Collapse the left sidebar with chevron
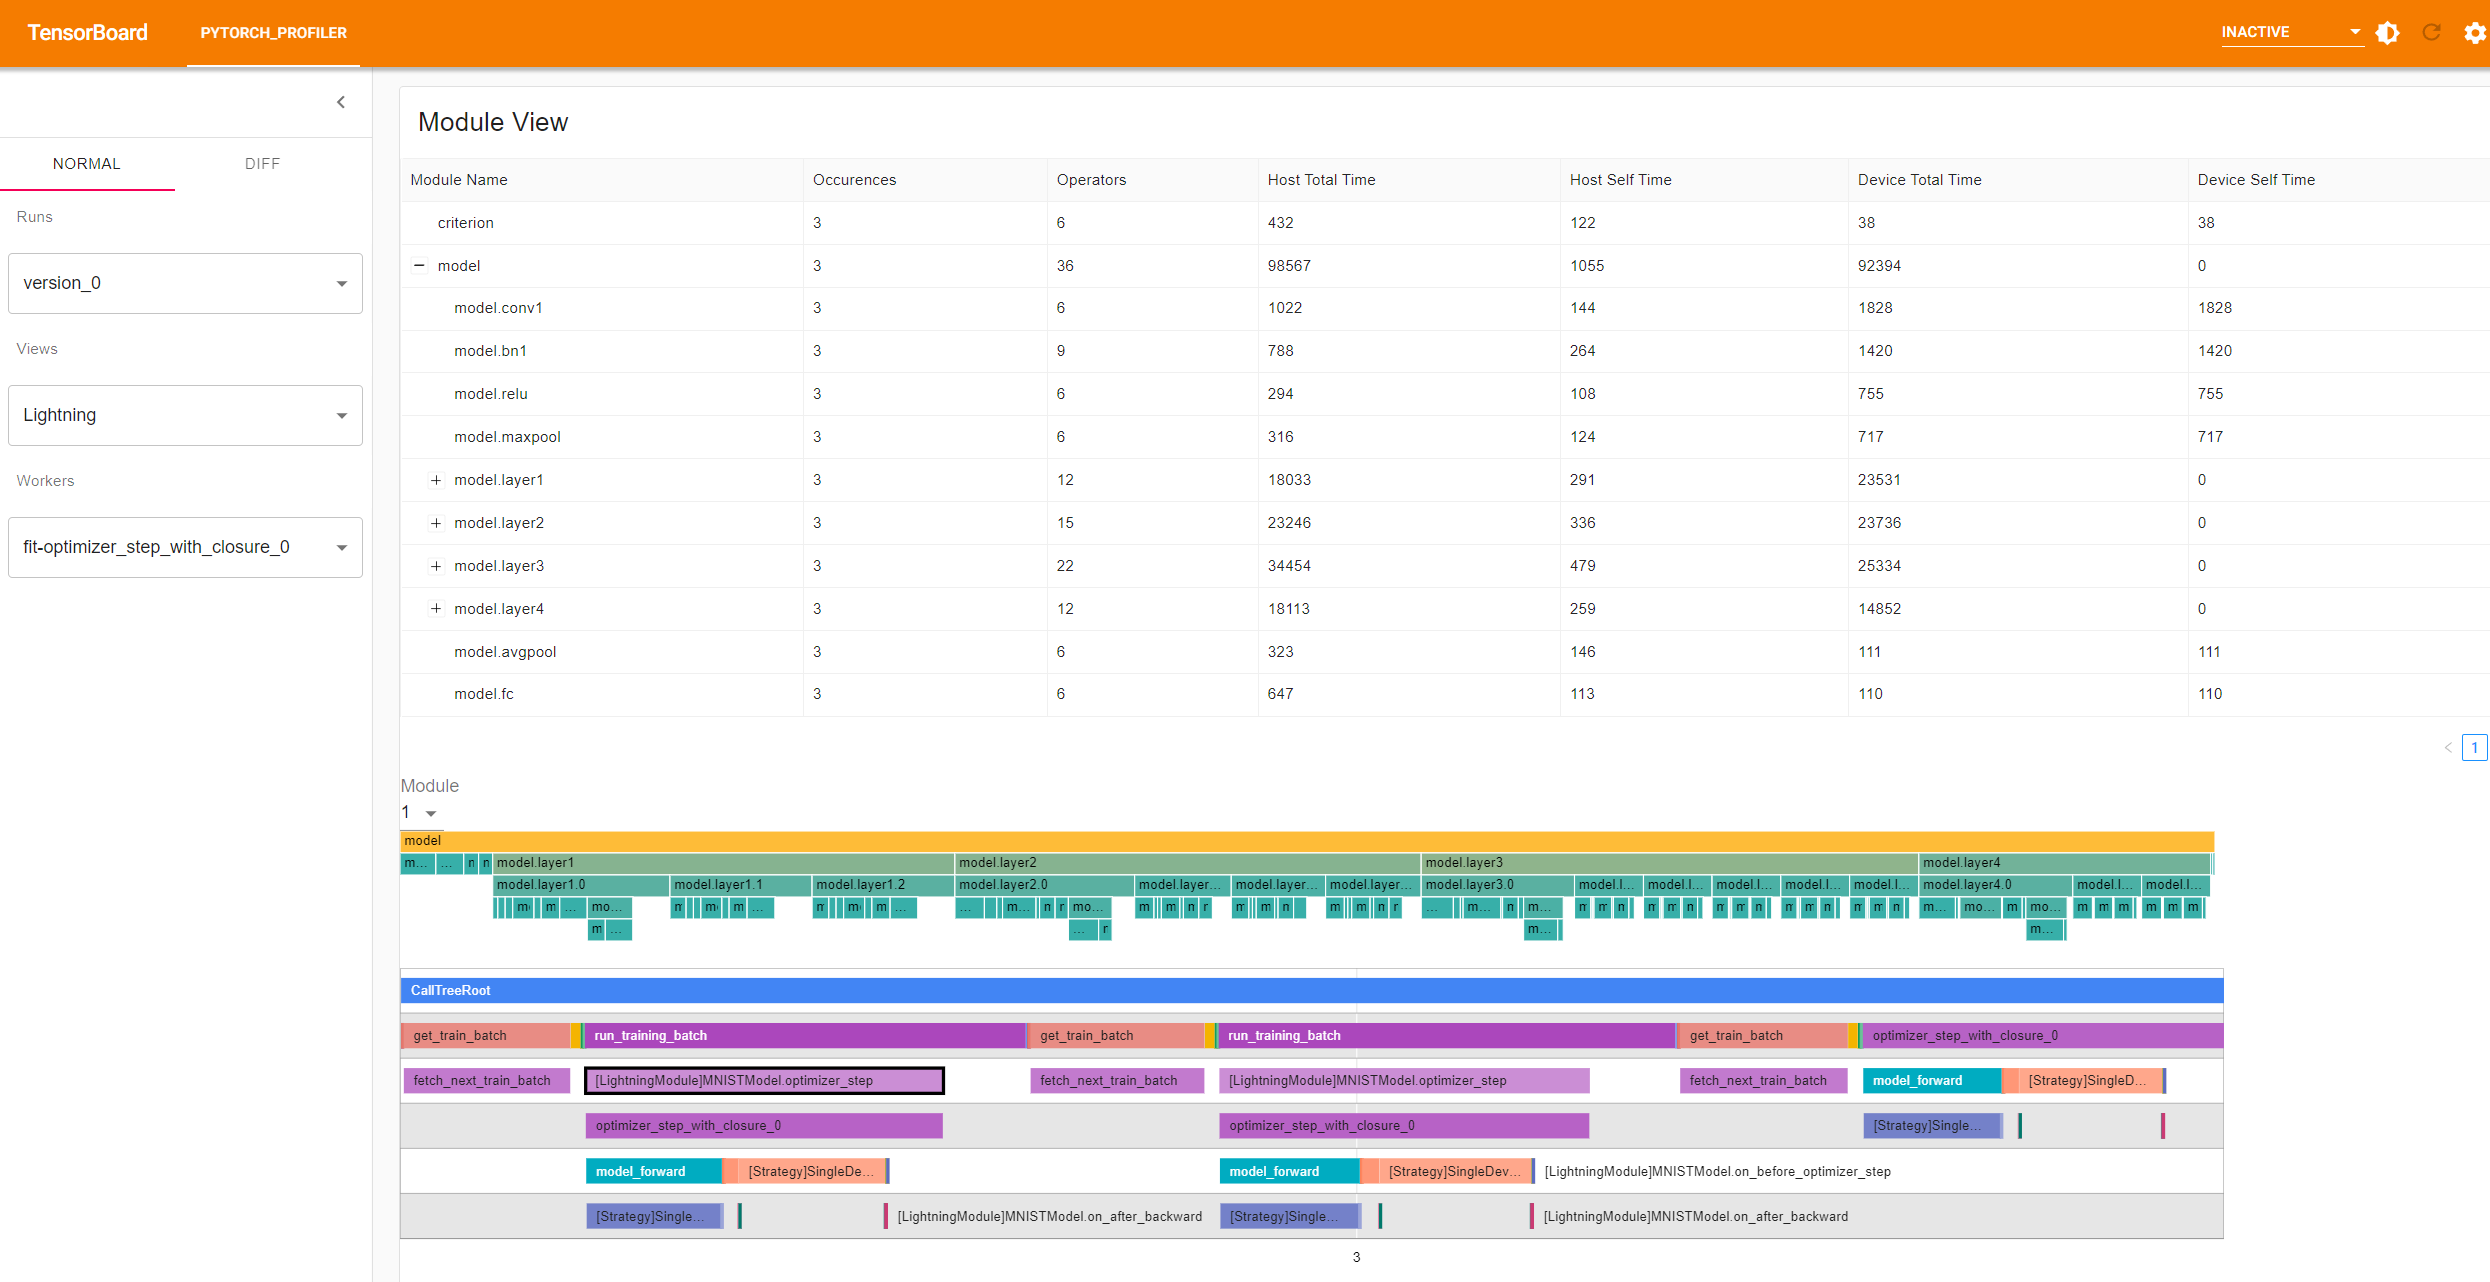Viewport: 2490px width, 1282px height. pos(341,102)
